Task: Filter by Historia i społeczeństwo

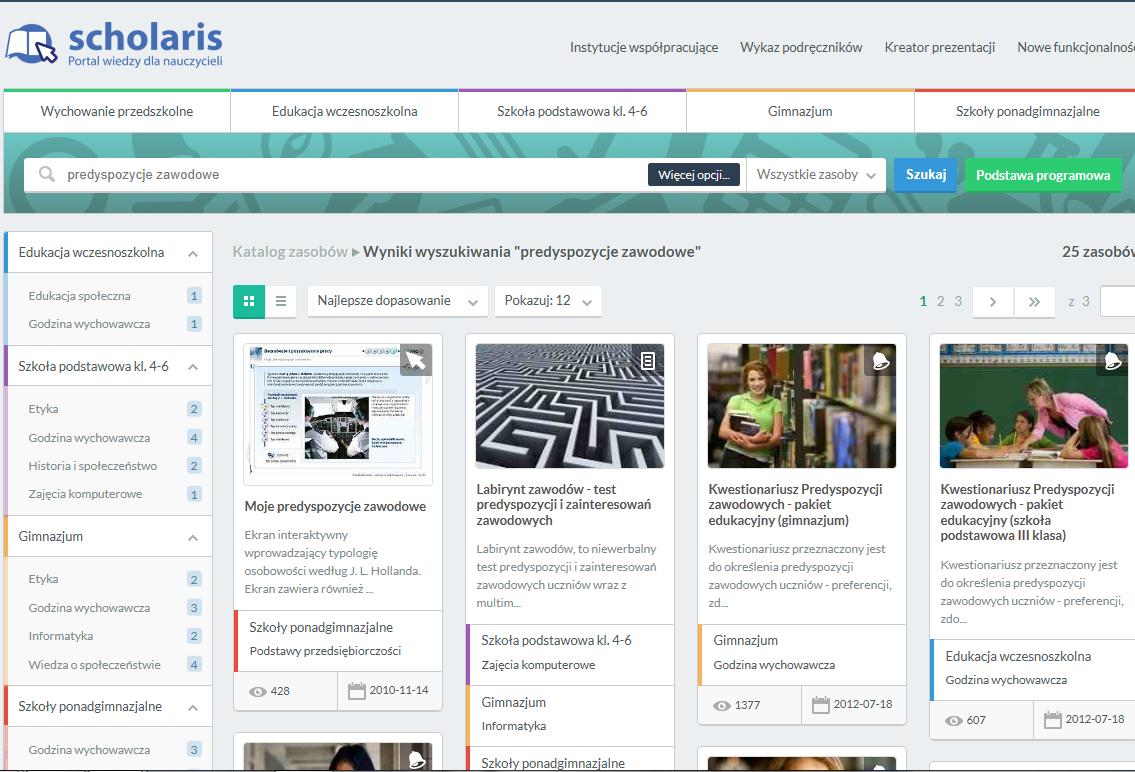Action: tap(93, 466)
